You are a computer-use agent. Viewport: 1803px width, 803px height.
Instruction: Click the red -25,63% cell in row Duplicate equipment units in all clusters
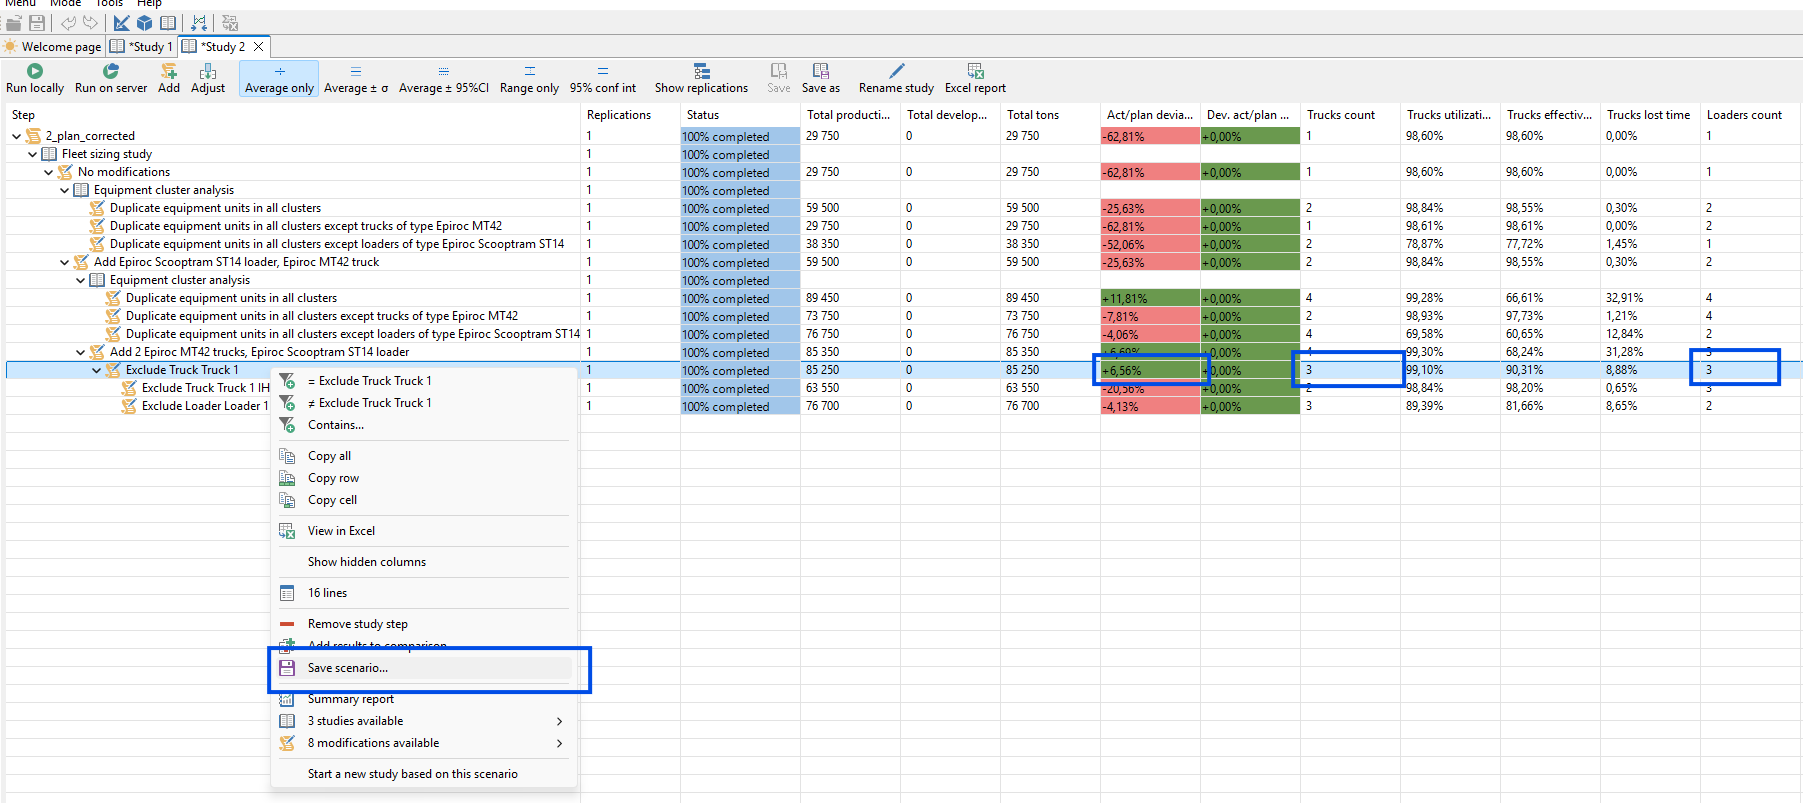(1150, 208)
